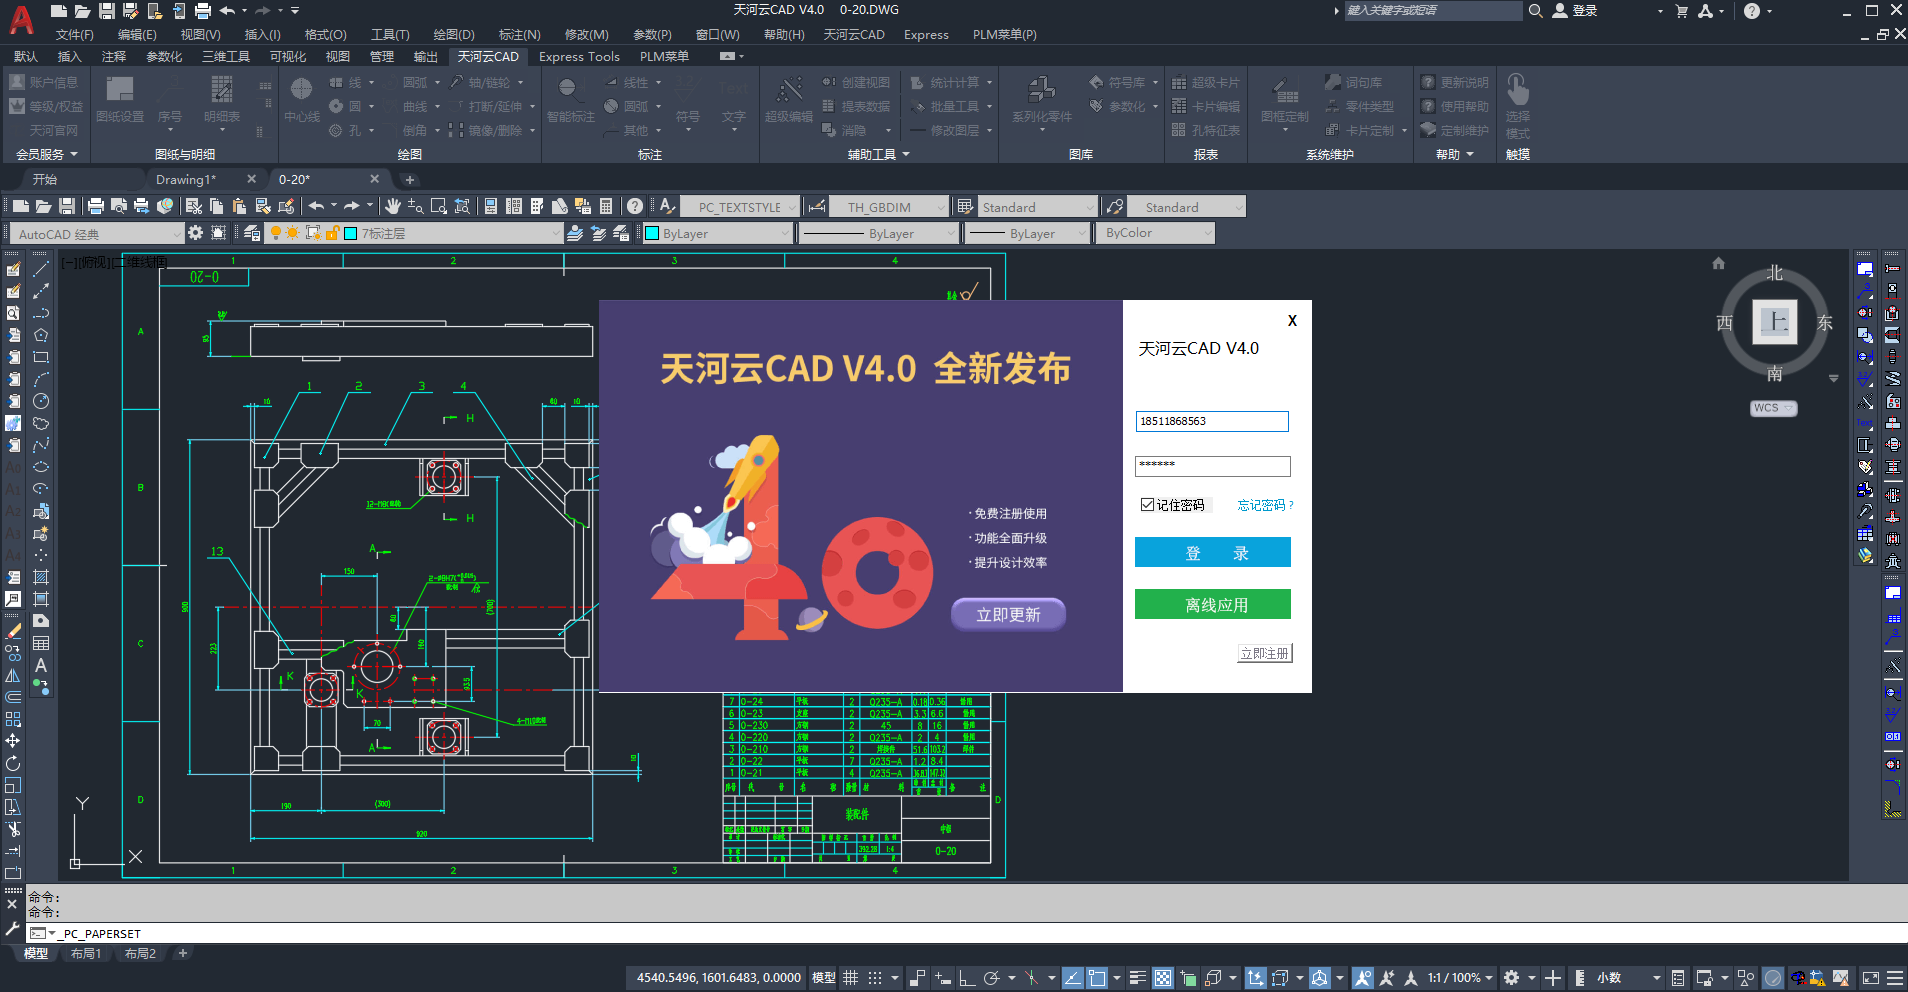Switch to the Drawing1* document tab
Viewport: 1908px width, 992px height.
click(x=186, y=179)
